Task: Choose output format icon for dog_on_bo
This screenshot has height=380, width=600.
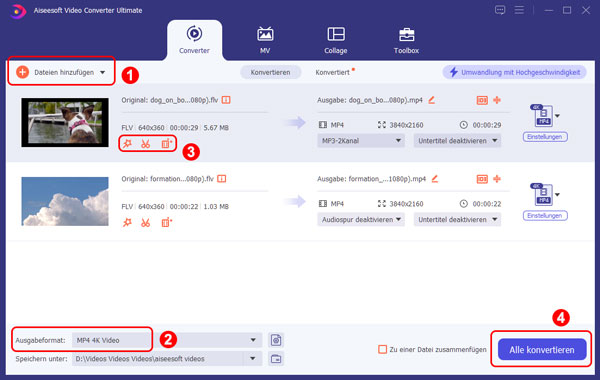Action: 542,115
